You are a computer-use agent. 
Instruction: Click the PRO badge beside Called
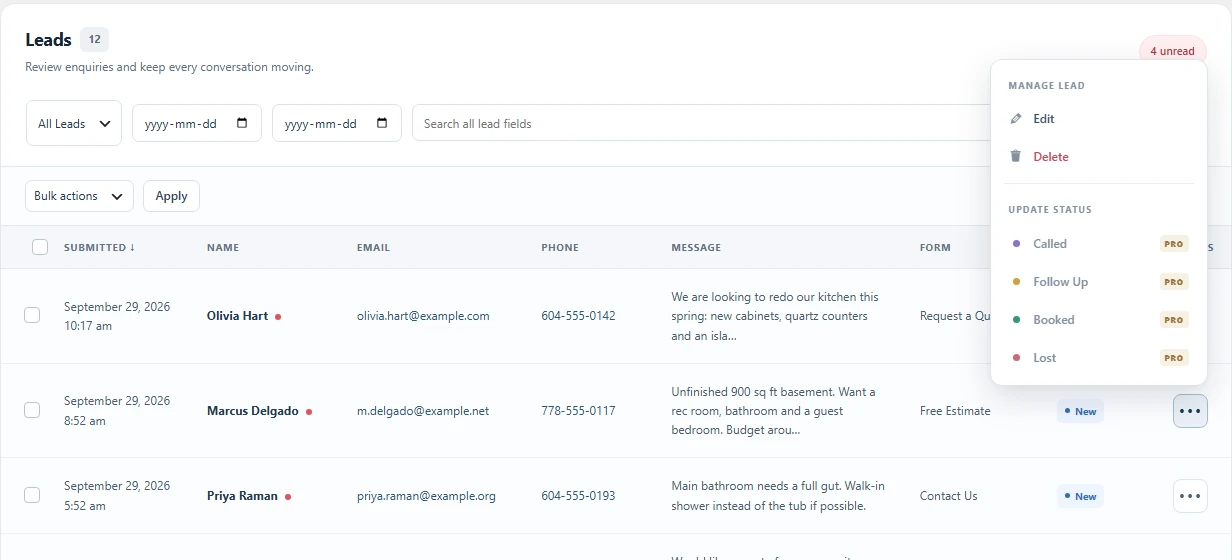tap(1174, 244)
